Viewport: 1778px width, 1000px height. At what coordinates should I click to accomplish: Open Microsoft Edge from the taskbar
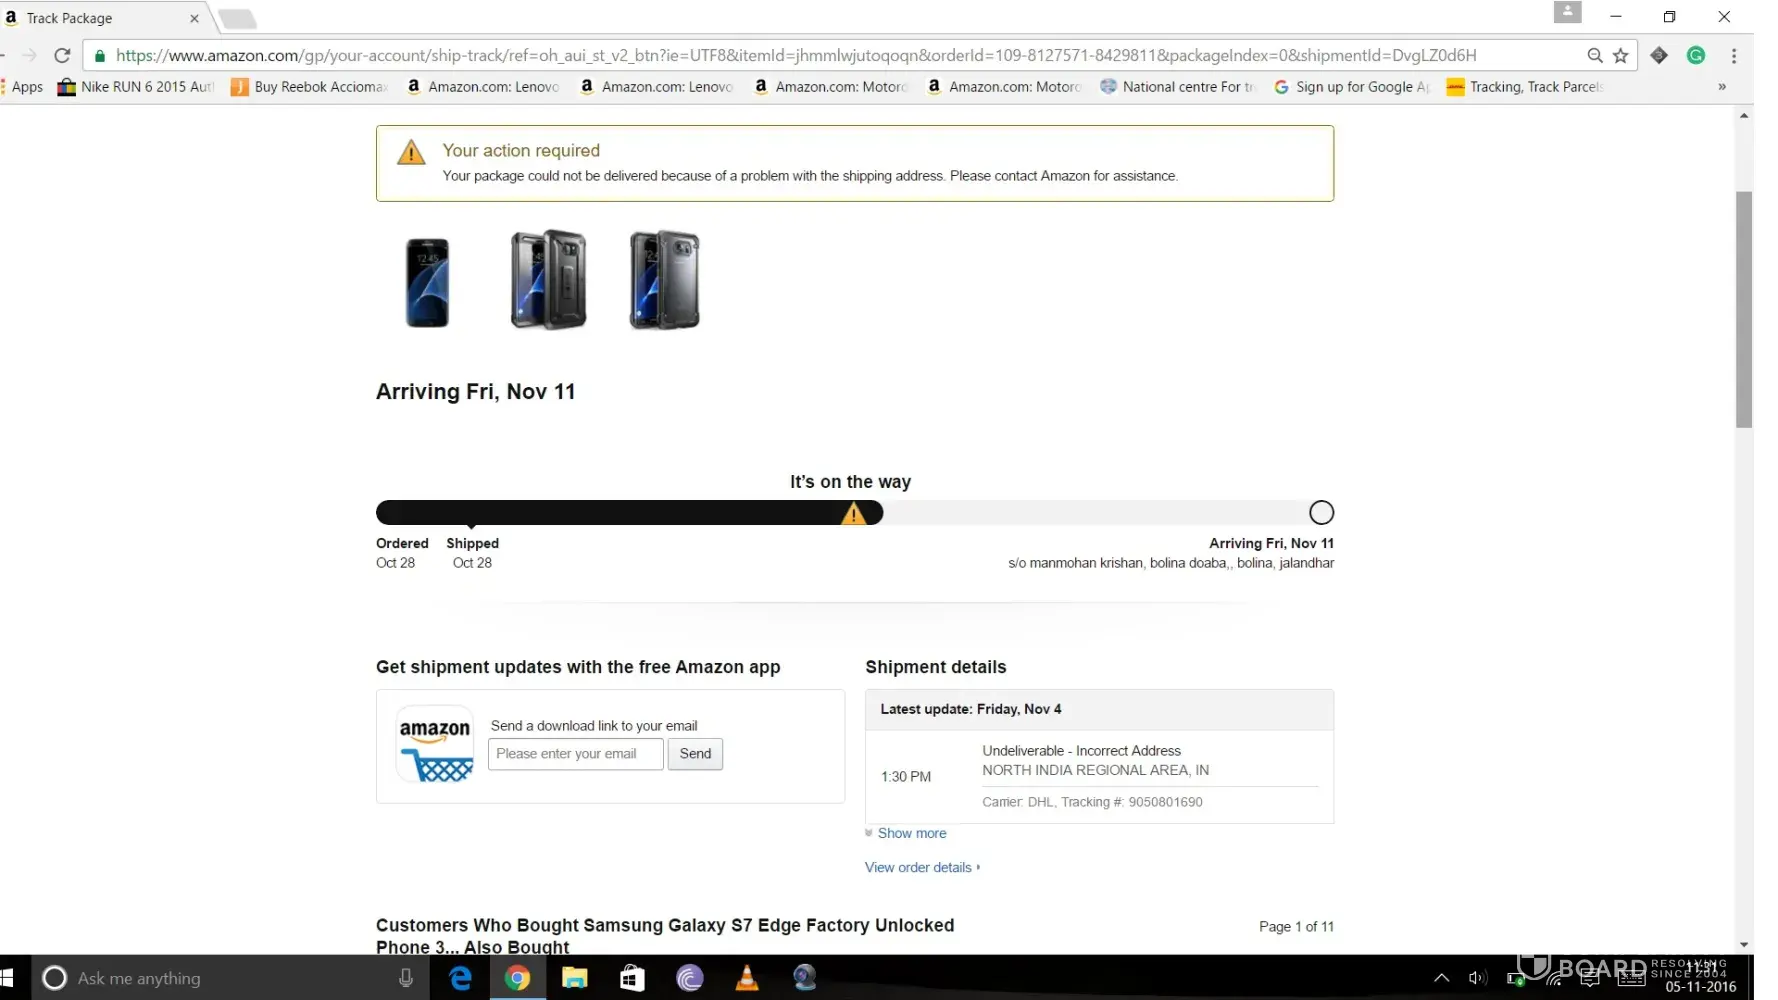460,978
